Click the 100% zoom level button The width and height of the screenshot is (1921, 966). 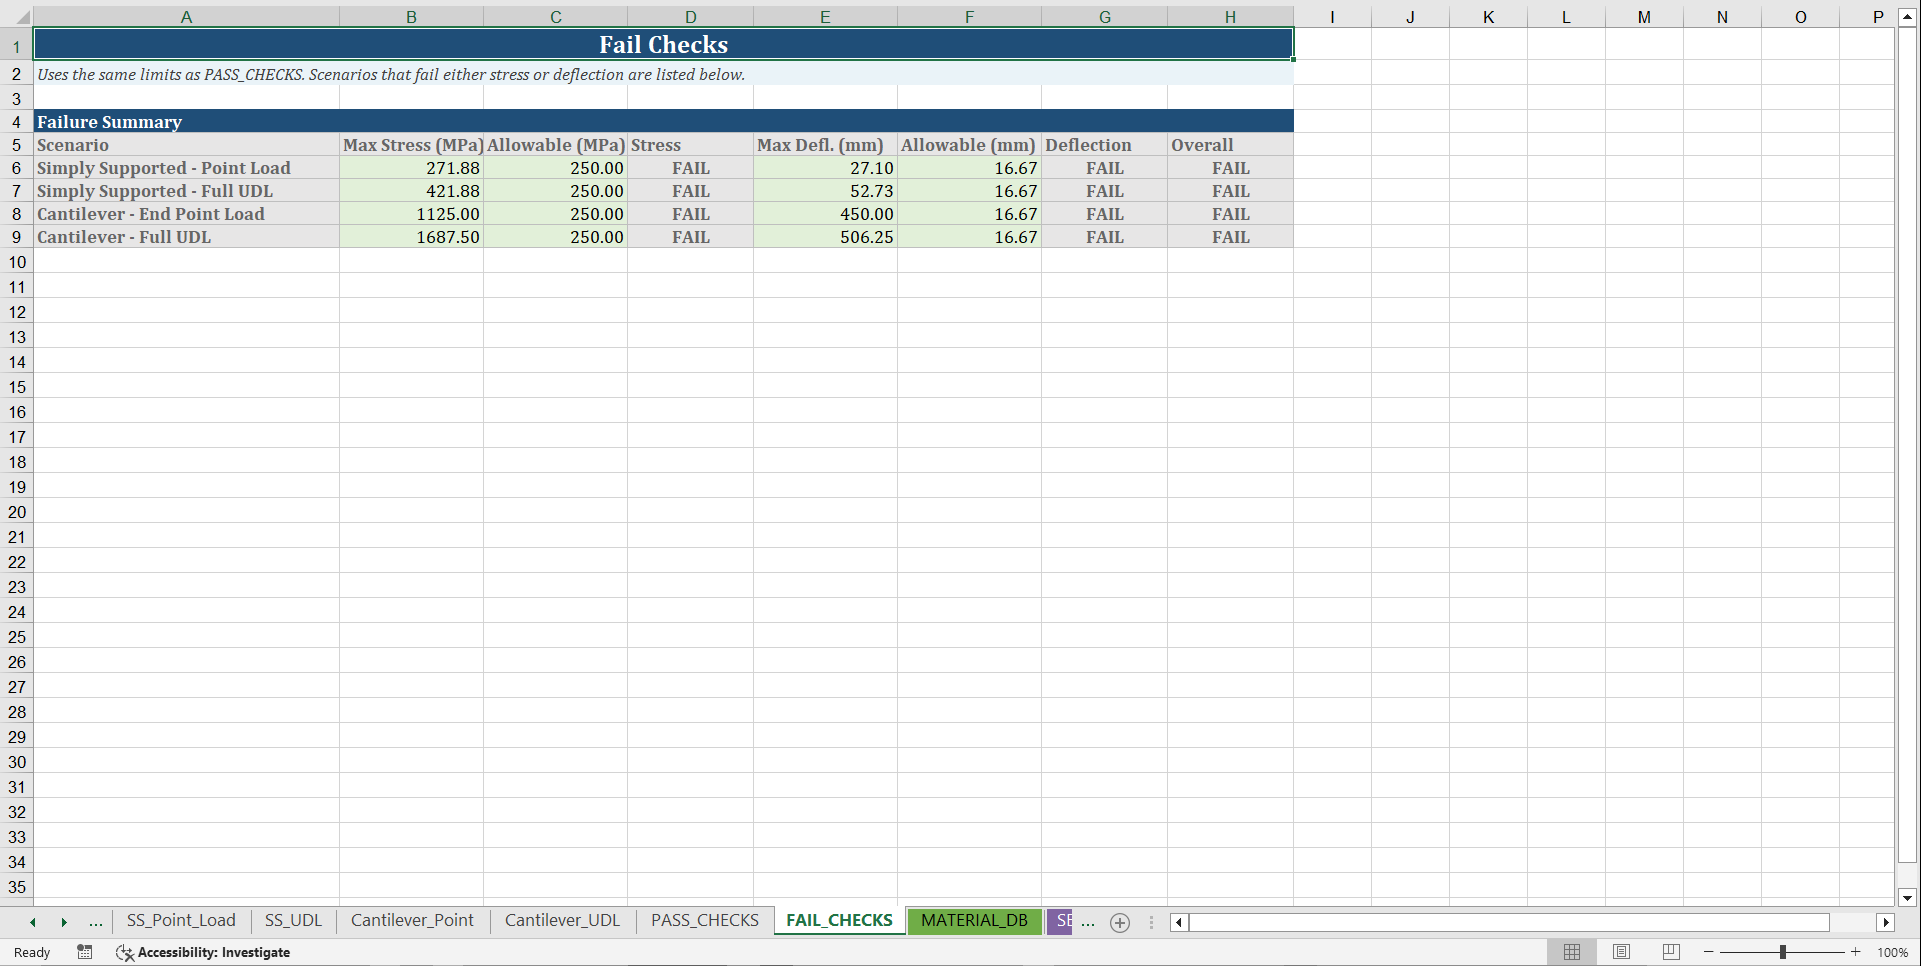click(1893, 952)
